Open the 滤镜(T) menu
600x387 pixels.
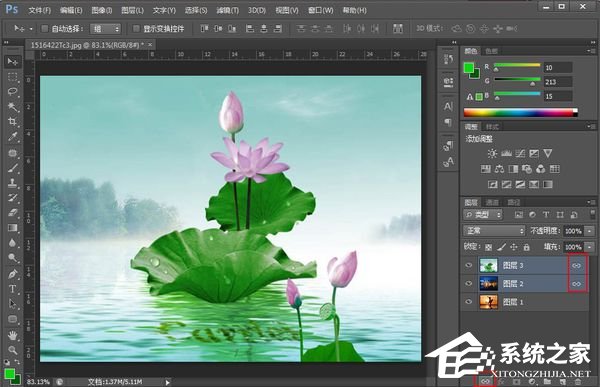pos(227,10)
